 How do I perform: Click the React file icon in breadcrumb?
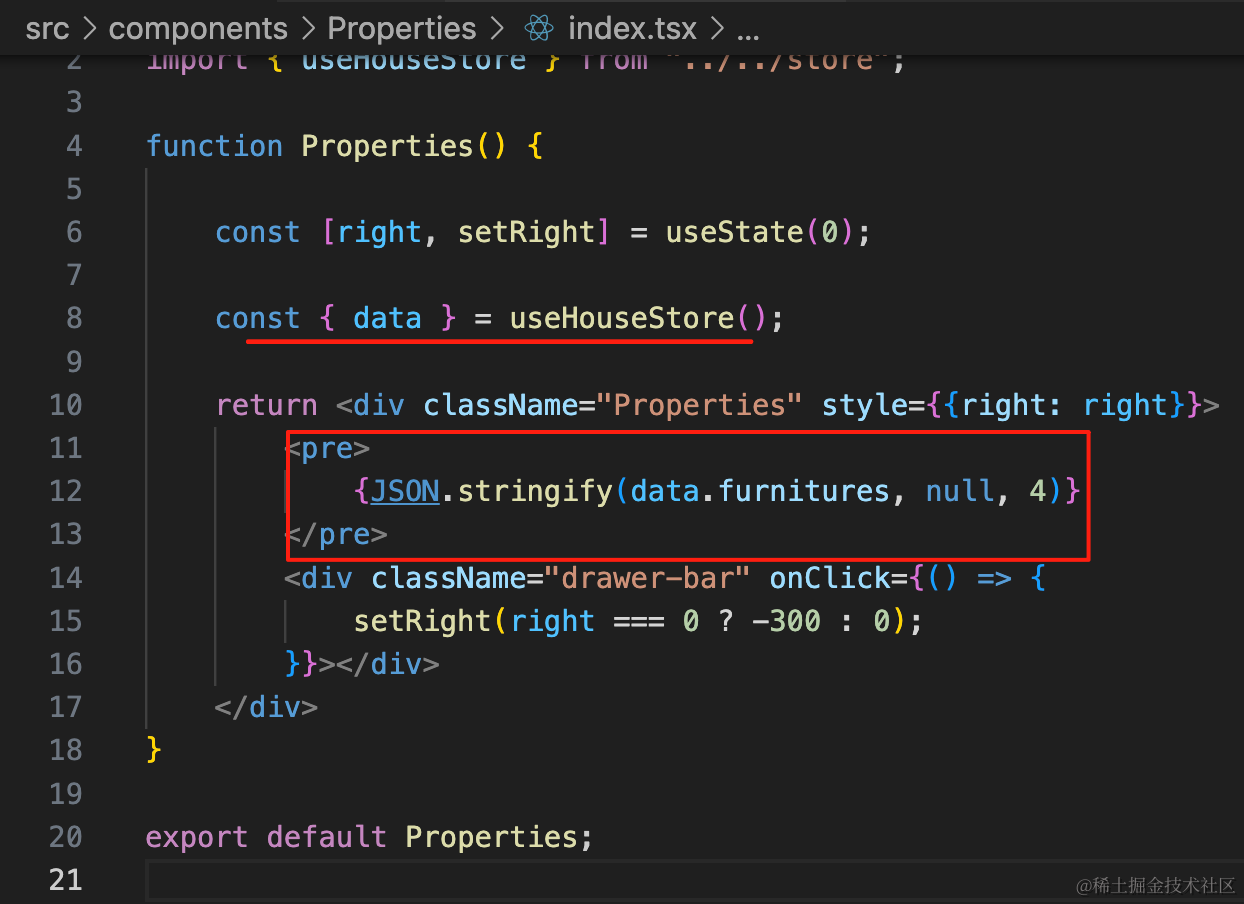coord(539,29)
